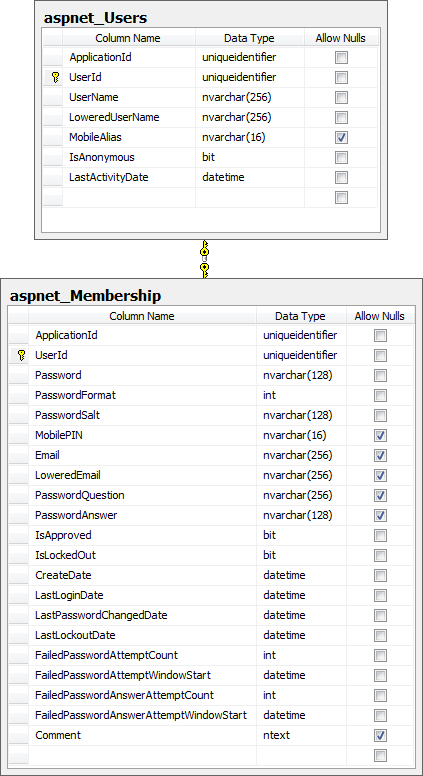Toggle Allow Nulls for IsAnonymous in aspnet_Users

point(341,157)
